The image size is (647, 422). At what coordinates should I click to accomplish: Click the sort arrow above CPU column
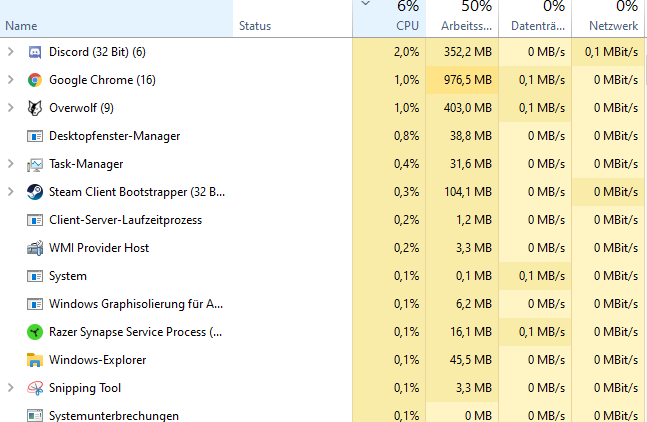pyautogui.click(x=366, y=4)
